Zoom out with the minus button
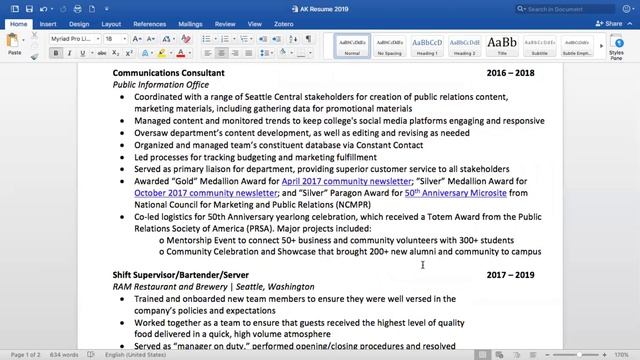Viewport: 640px width, 360px height. (547, 355)
